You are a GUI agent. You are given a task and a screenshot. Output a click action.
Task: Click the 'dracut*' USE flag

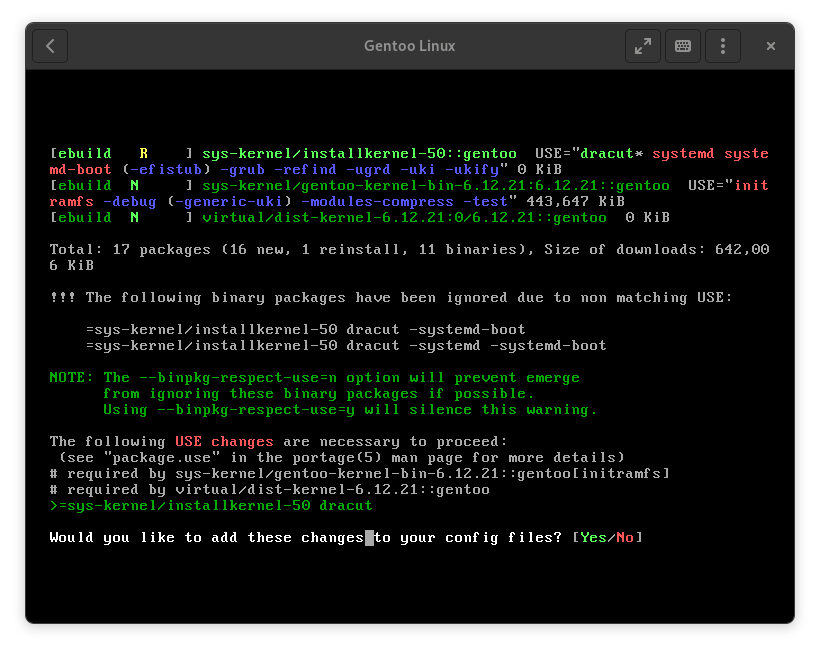611,154
